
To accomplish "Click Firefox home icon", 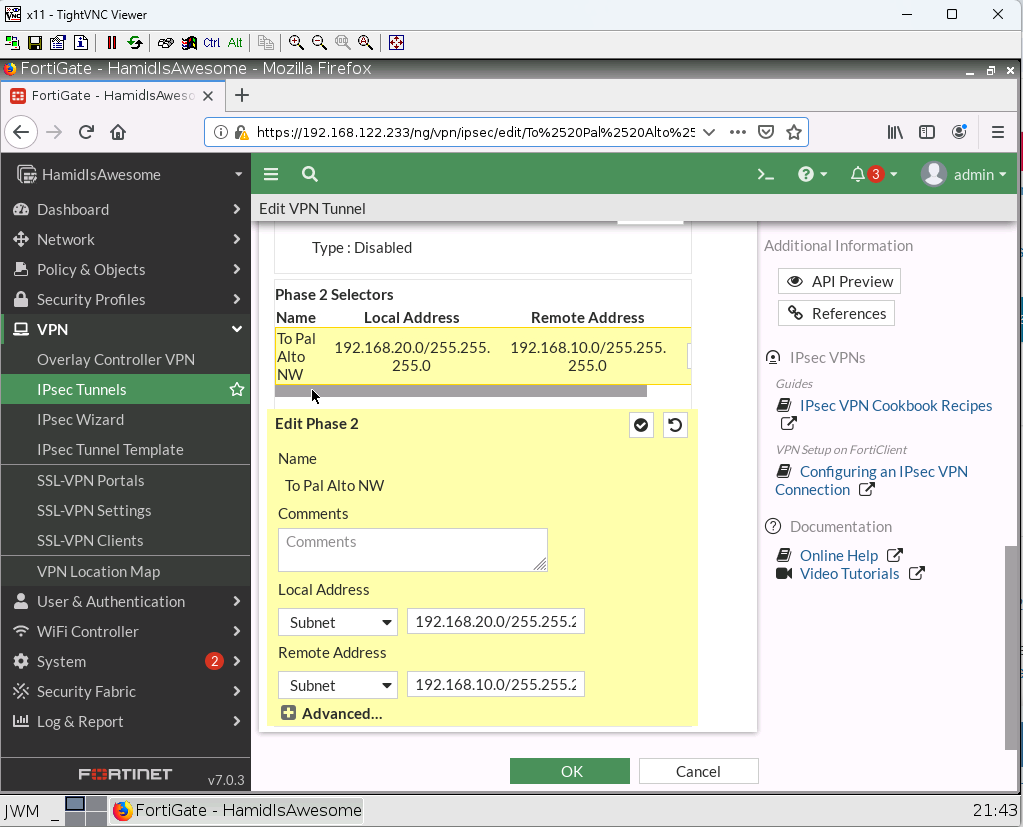I will pyautogui.click(x=118, y=132).
